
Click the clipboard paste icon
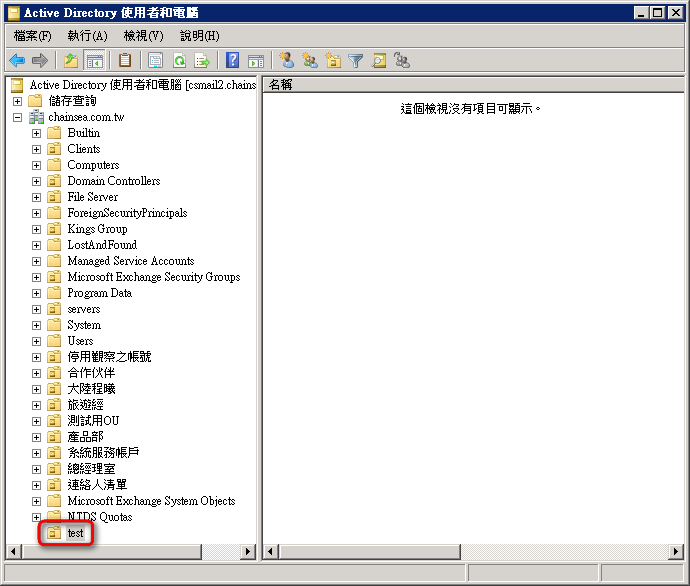(x=125, y=60)
